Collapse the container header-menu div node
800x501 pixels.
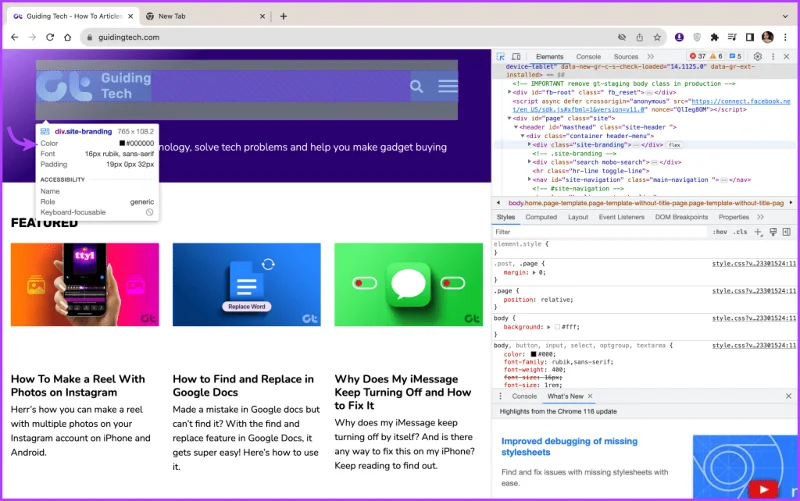click(522, 136)
